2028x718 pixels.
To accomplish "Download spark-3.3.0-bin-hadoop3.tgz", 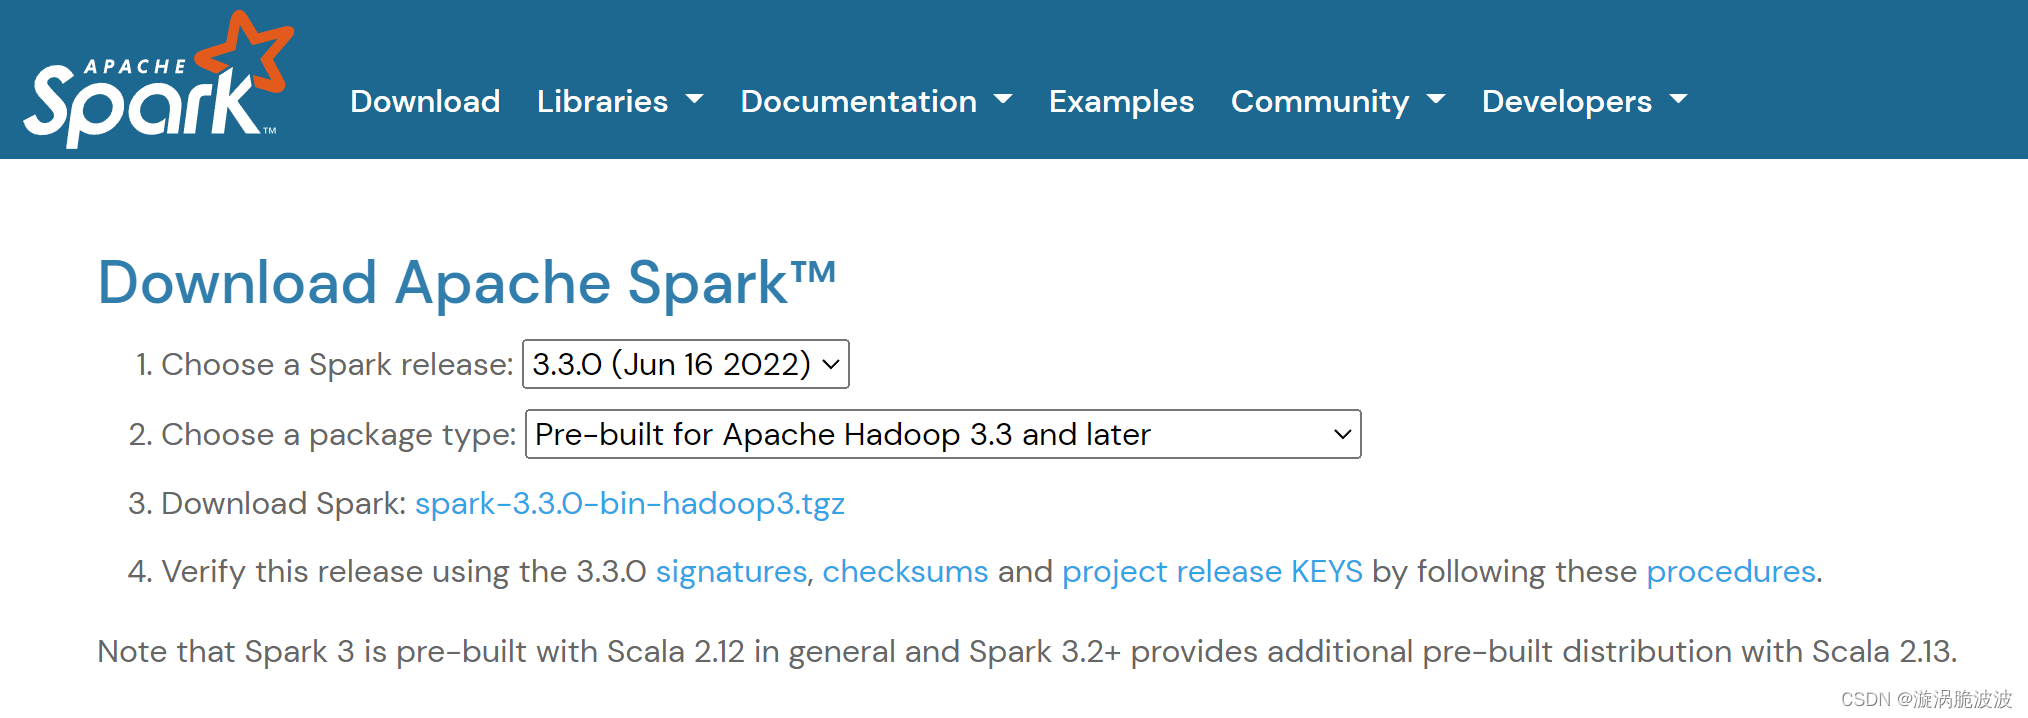I will point(630,503).
